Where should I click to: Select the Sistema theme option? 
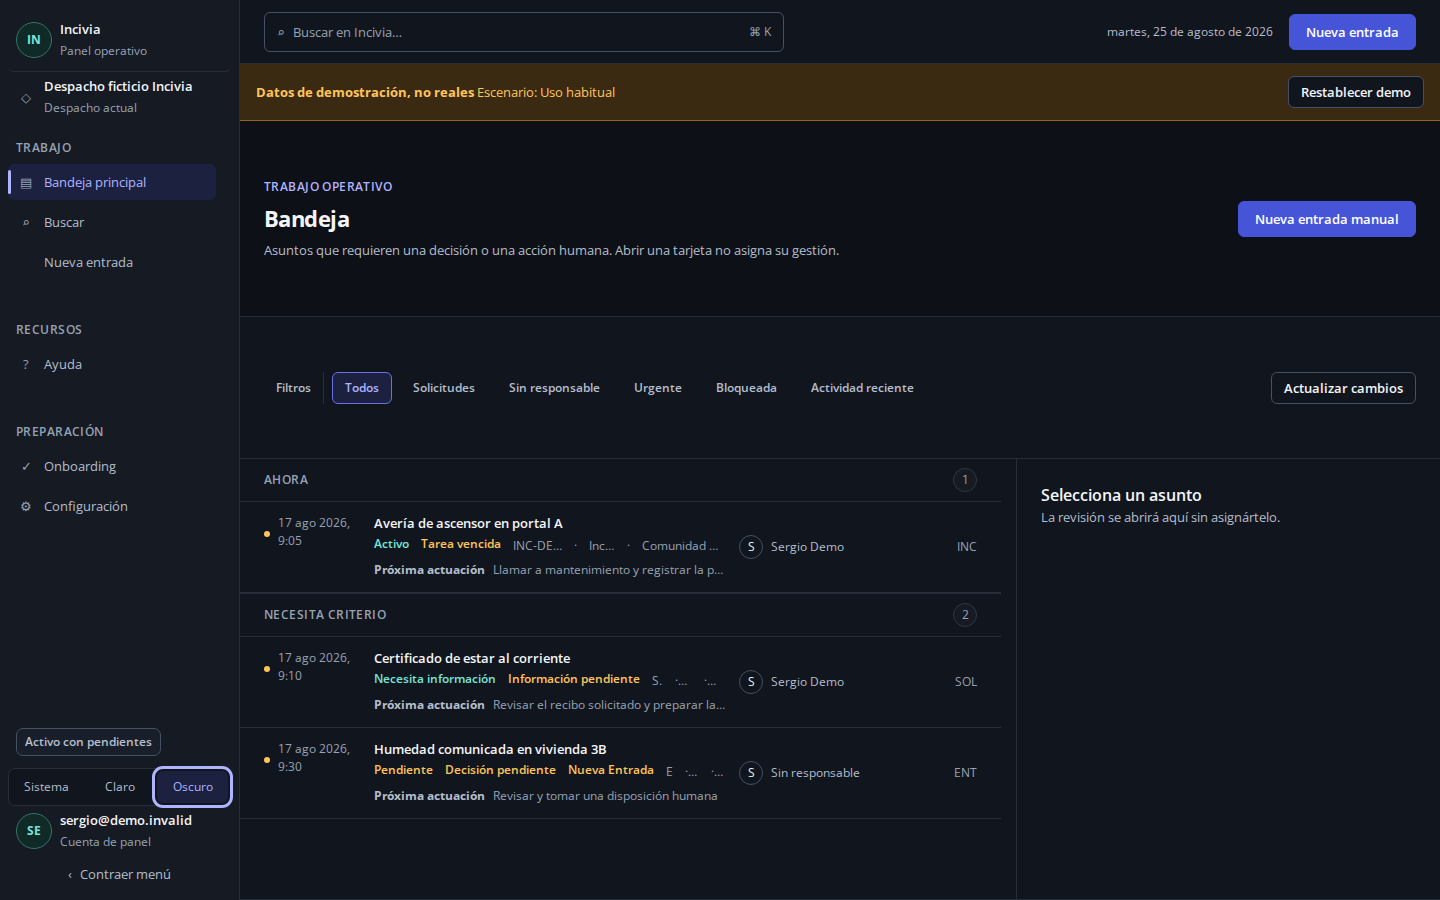pyautogui.click(x=46, y=787)
